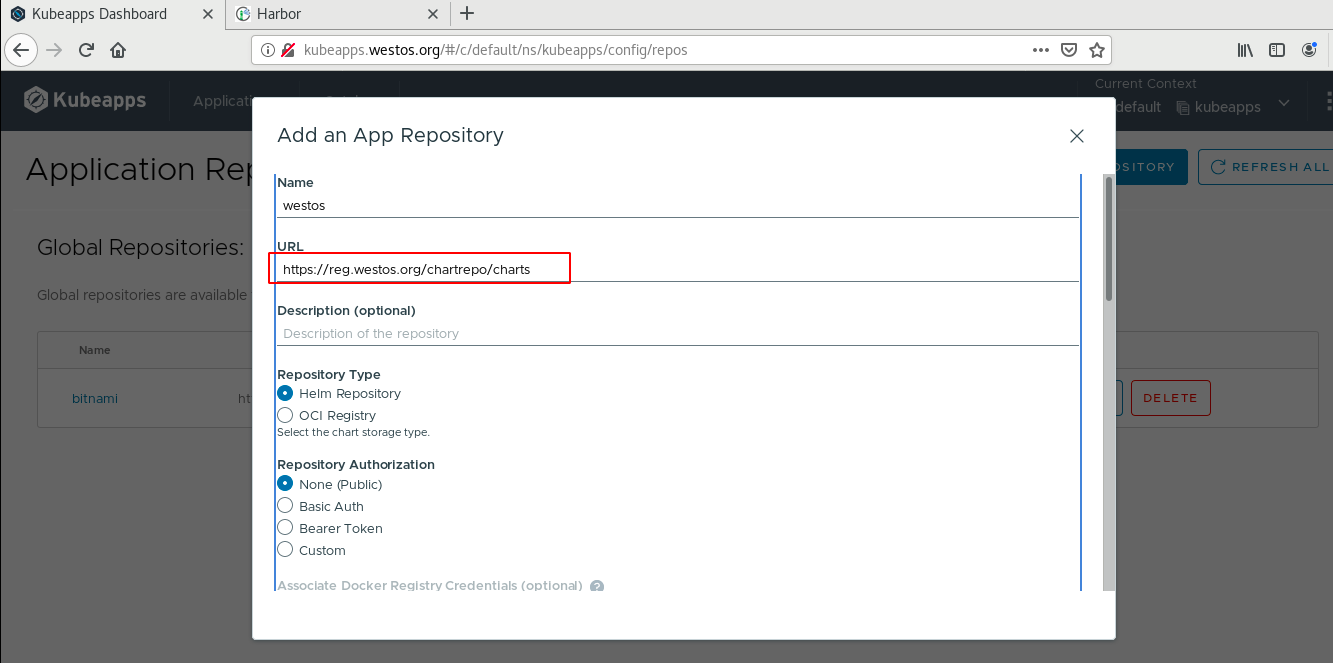Click the repository URL input field
Image resolution: width=1333 pixels, height=663 pixels.
pyautogui.click(x=678, y=269)
